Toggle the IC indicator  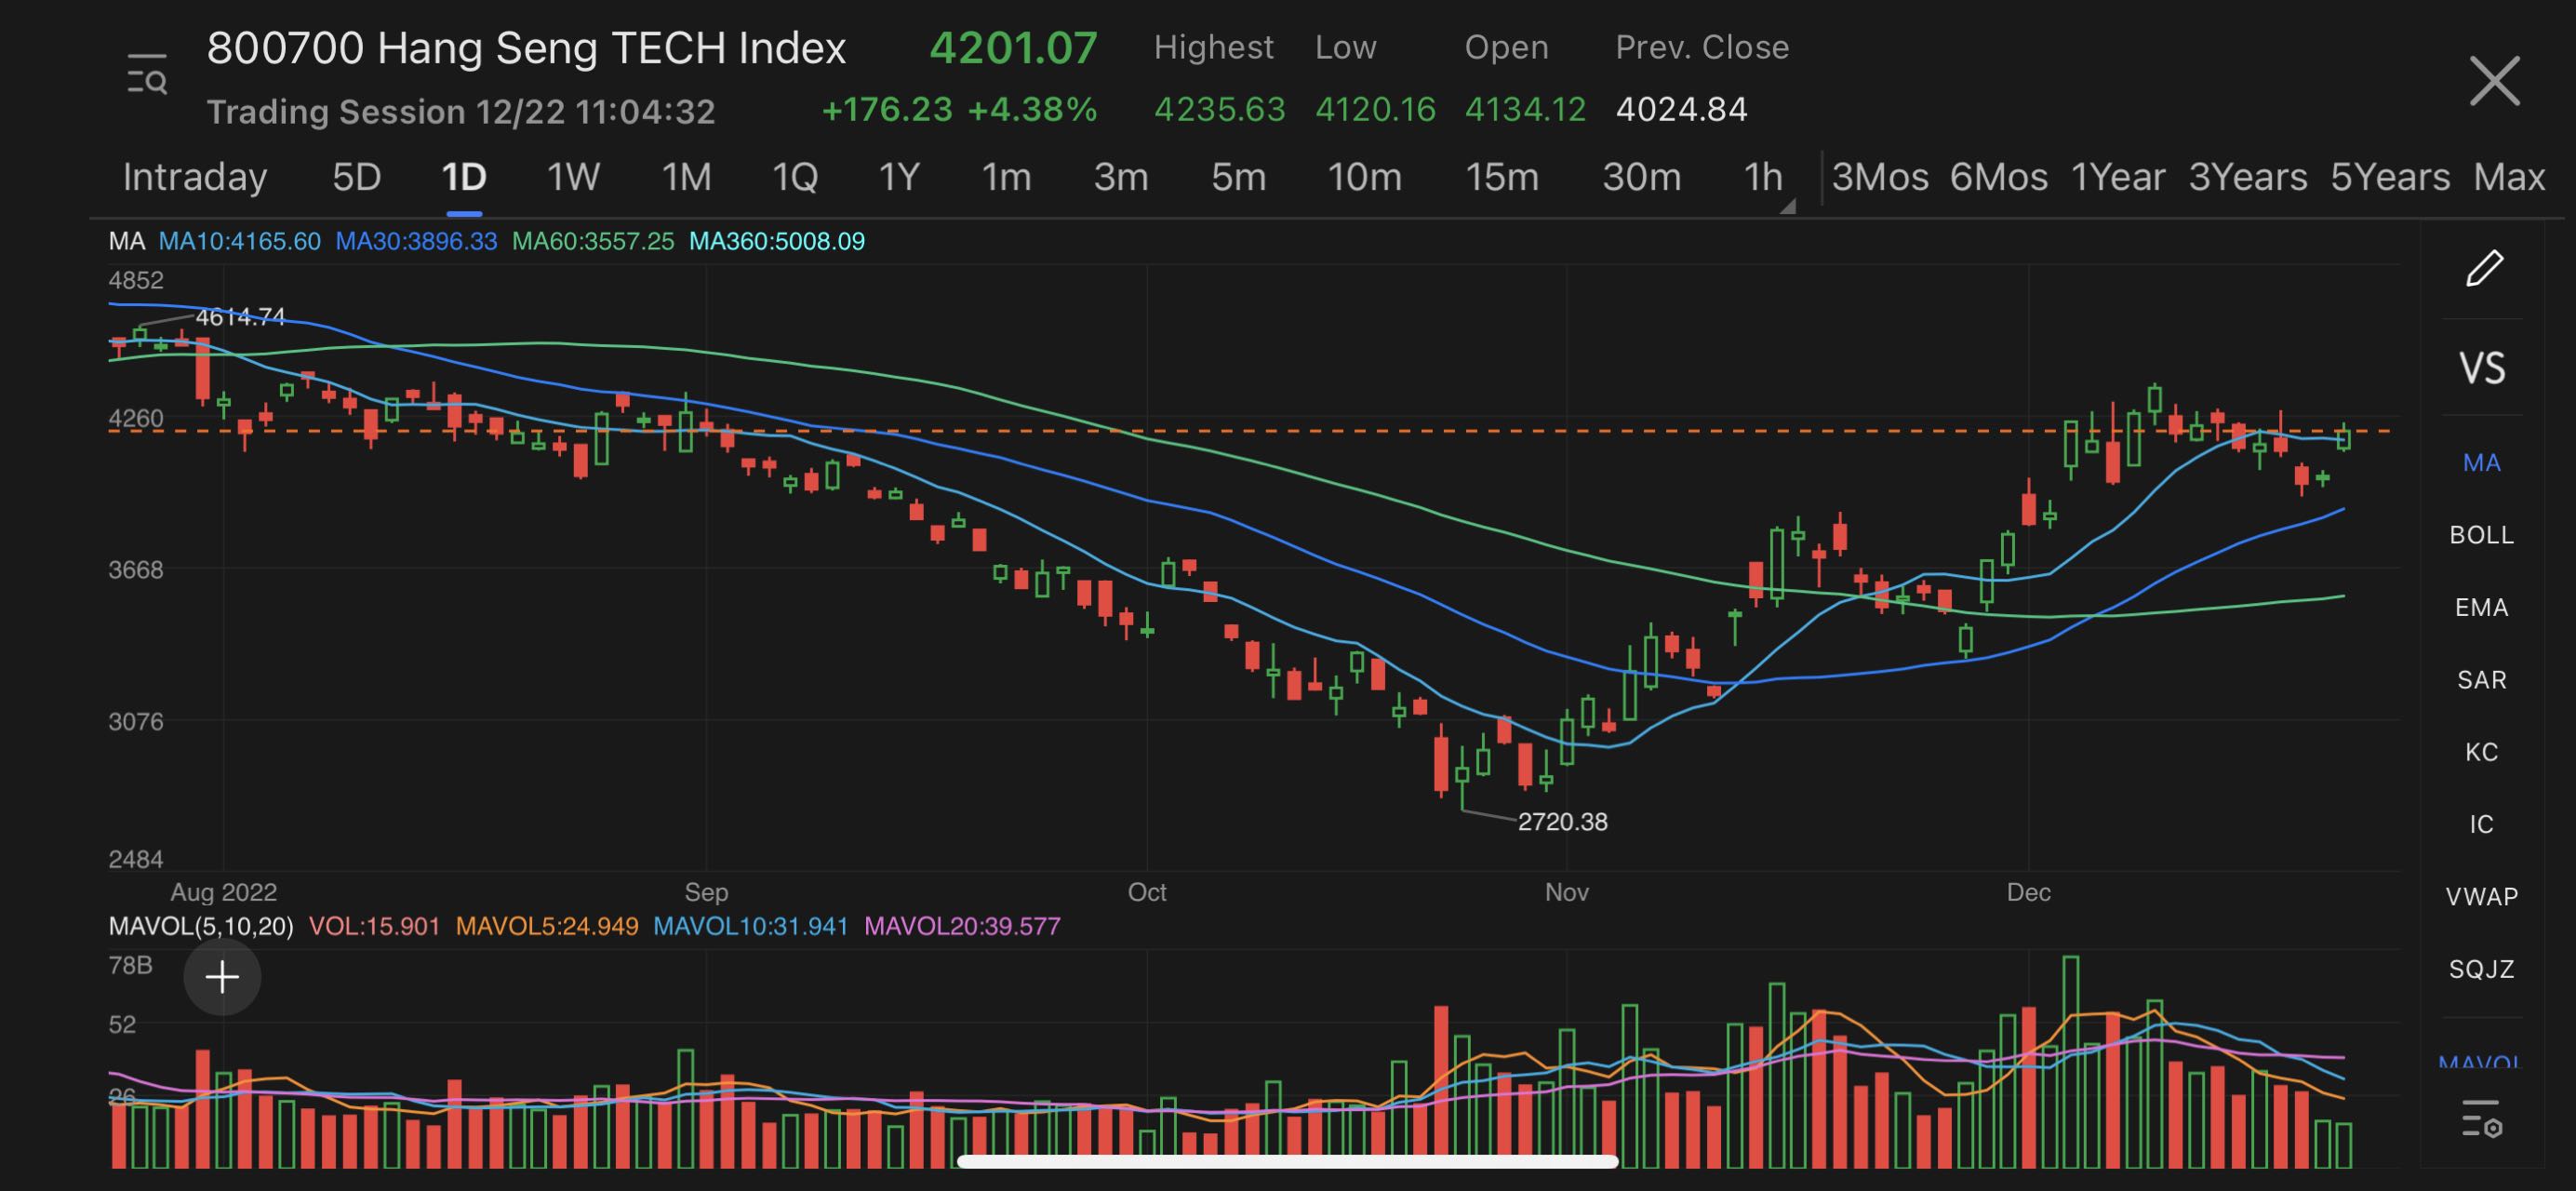tap(2481, 824)
